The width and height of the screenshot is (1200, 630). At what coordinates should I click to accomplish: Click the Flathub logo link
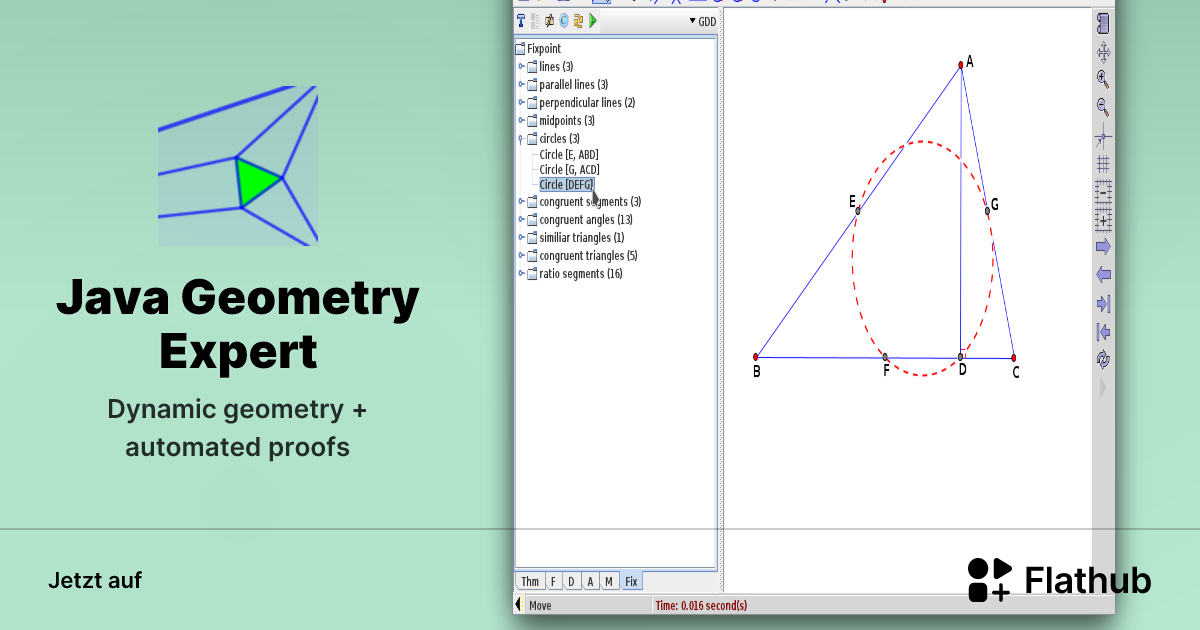click(1060, 578)
